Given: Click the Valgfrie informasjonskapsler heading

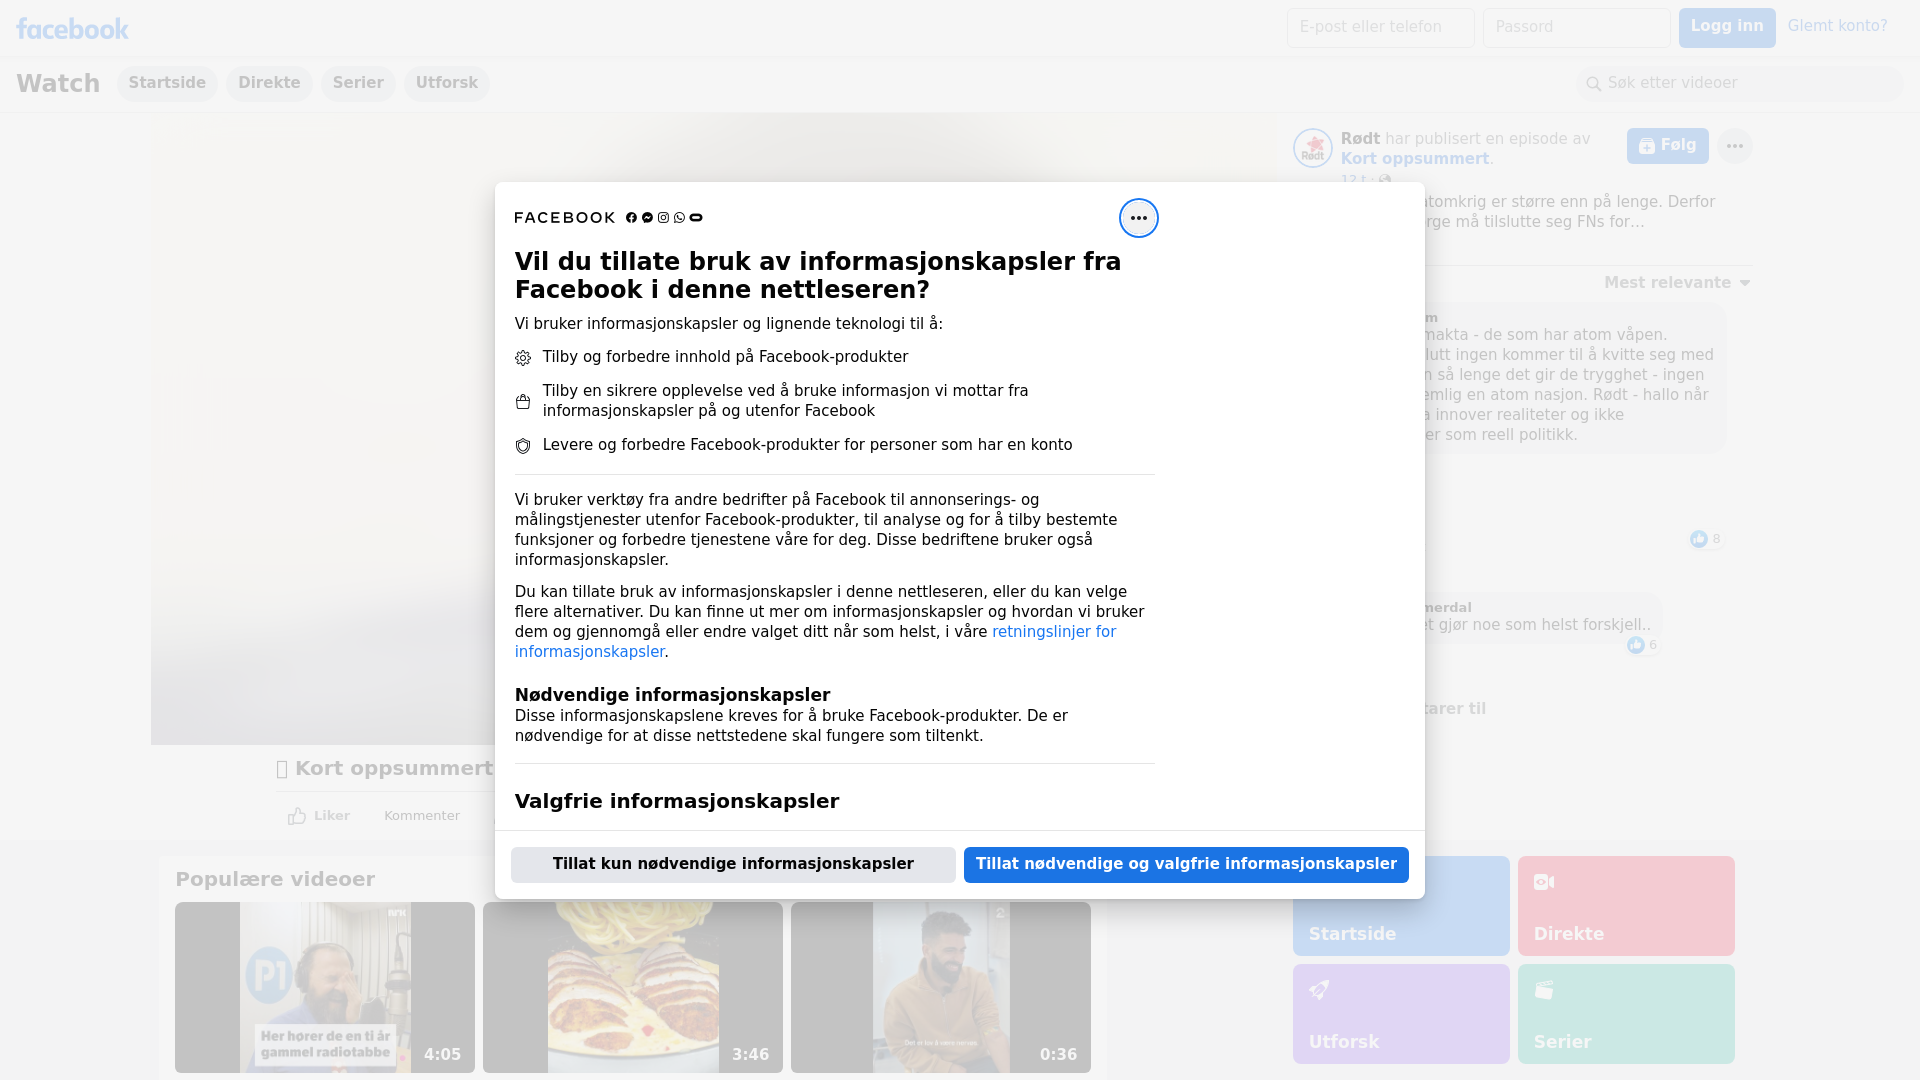Looking at the screenshot, I should [x=677, y=802].
